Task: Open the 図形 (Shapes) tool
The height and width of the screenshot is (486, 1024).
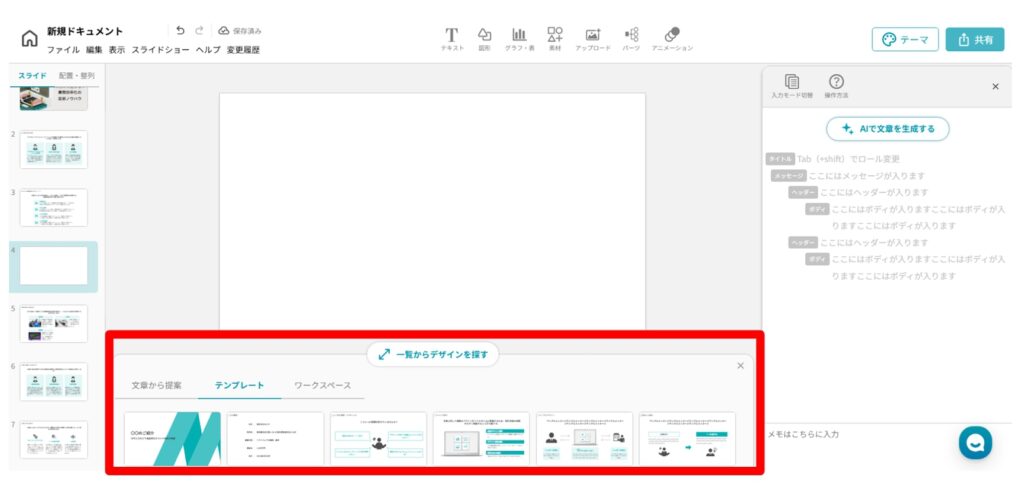Action: click(484, 36)
